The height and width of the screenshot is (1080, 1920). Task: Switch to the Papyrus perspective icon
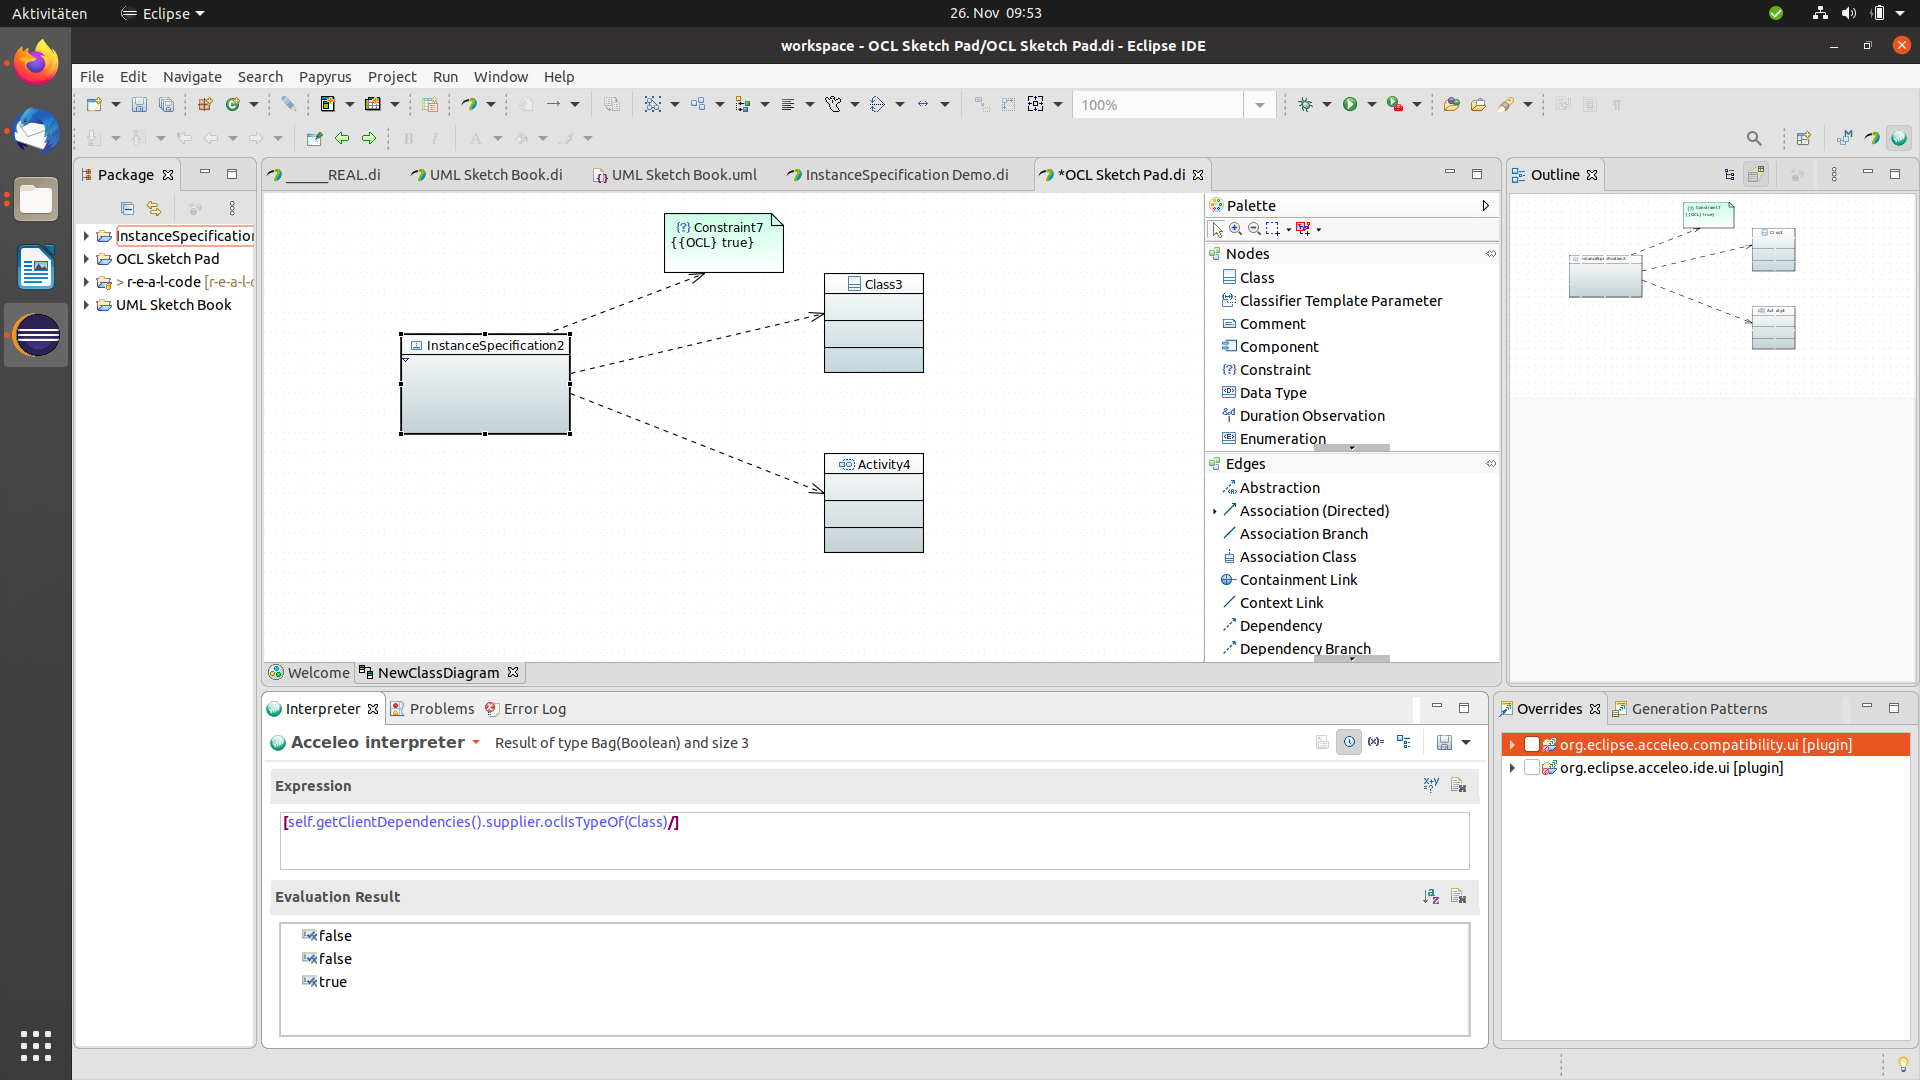coord(1872,138)
